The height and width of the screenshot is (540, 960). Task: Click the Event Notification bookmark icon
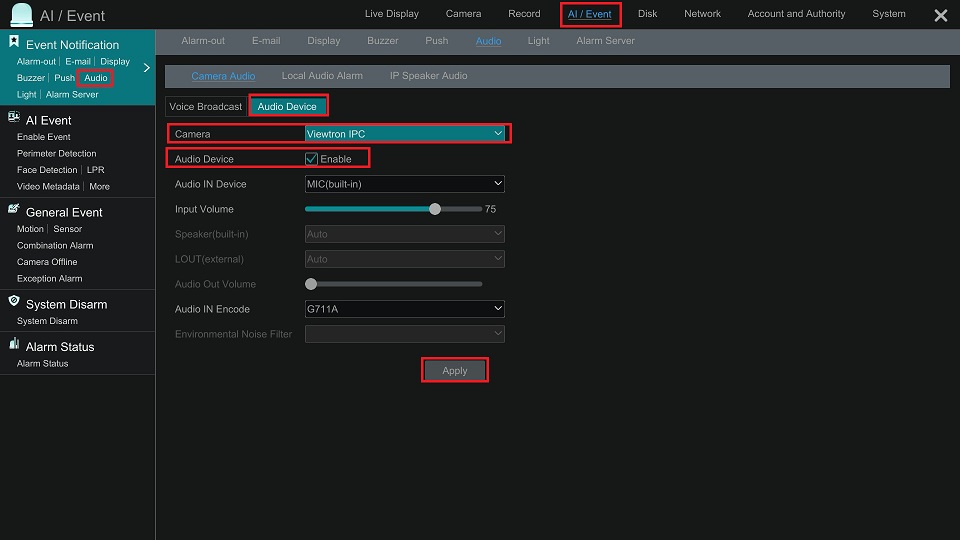[x=13, y=42]
